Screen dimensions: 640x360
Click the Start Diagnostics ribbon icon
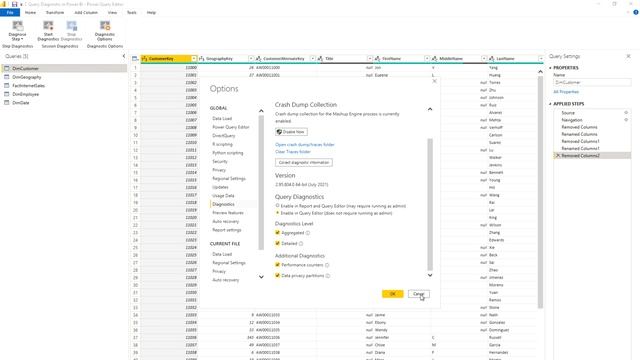click(48, 26)
